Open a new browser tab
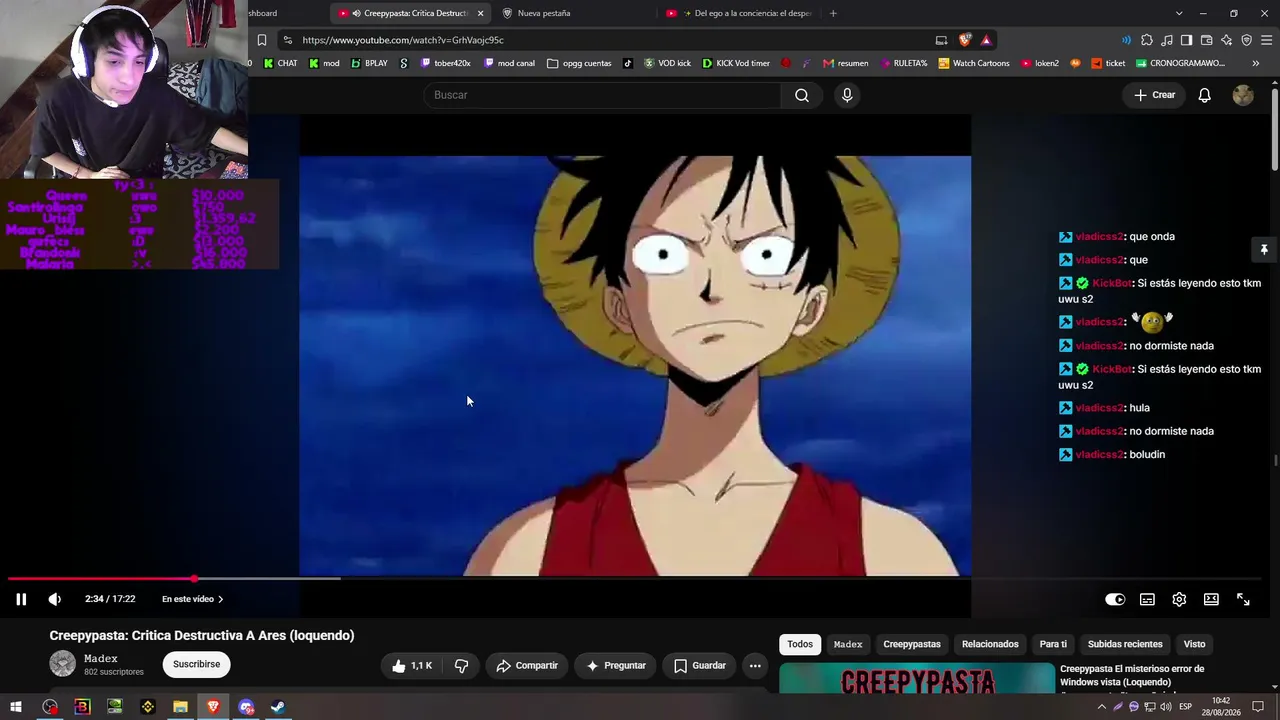This screenshot has width=1280, height=720. (833, 13)
